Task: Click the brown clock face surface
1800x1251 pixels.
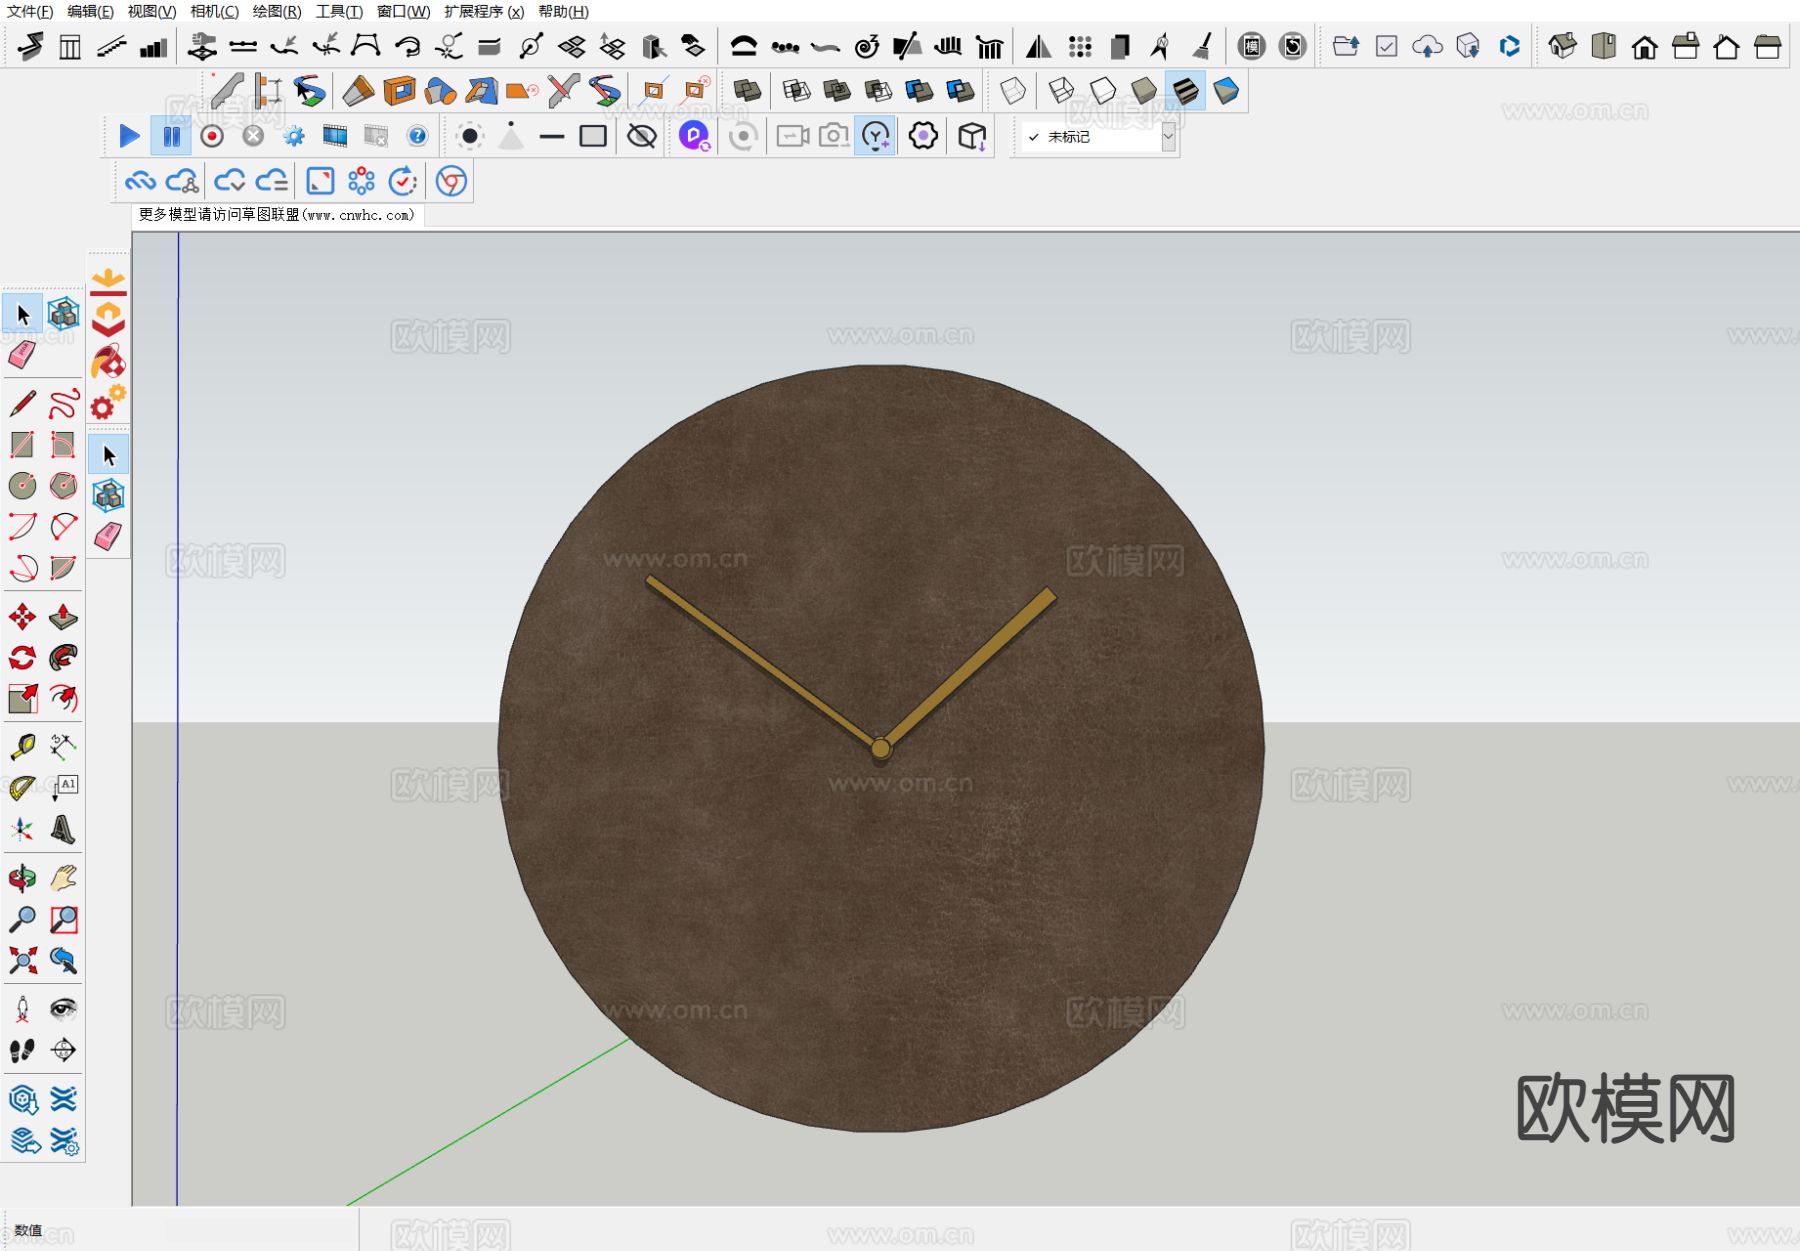Action: click(x=880, y=900)
